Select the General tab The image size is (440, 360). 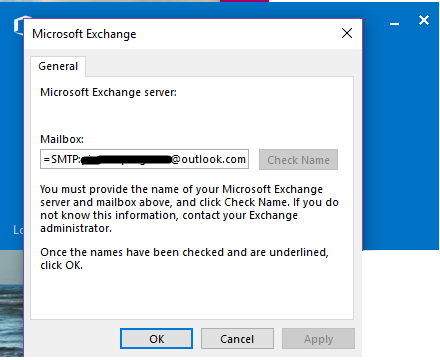pyautogui.click(x=58, y=66)
